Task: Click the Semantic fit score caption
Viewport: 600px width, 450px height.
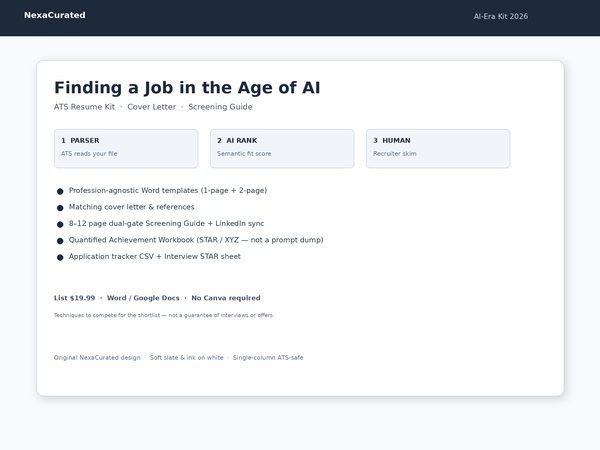Action: point(244,154)
